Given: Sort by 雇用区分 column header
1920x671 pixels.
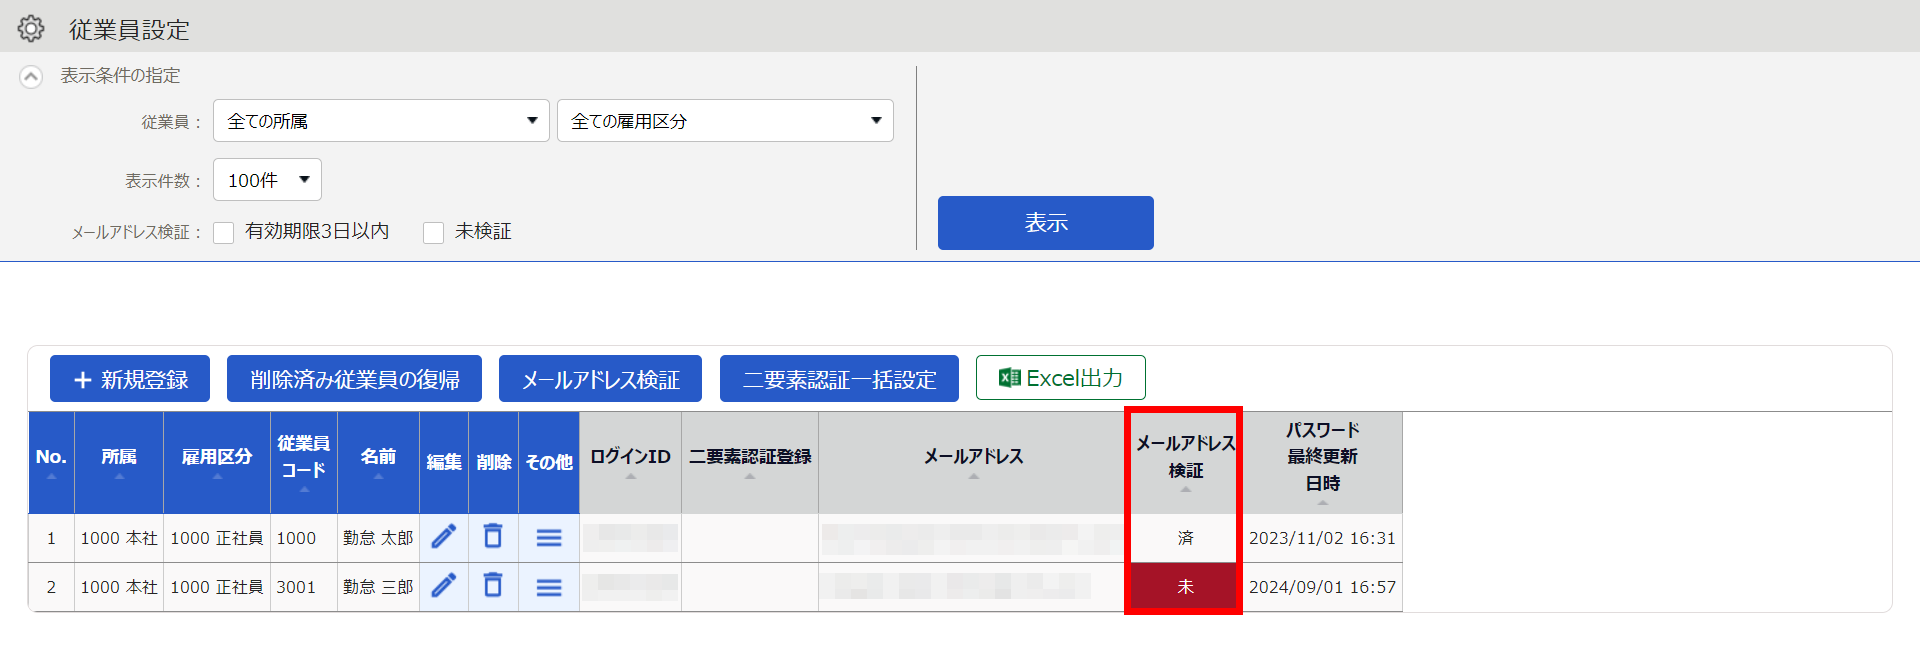Looking at the screenshot, I should click(217, 462).
